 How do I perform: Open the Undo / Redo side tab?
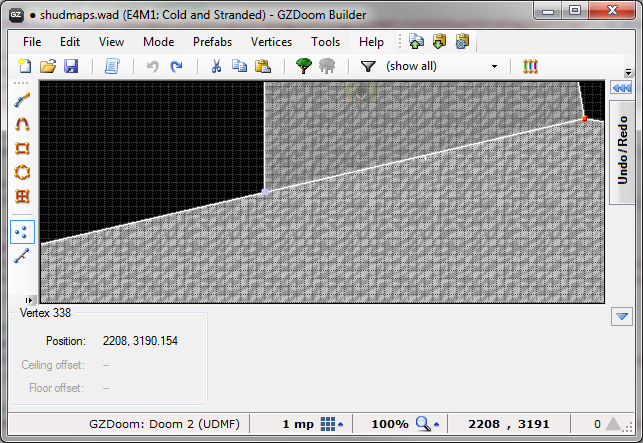[x=622, y=151]
